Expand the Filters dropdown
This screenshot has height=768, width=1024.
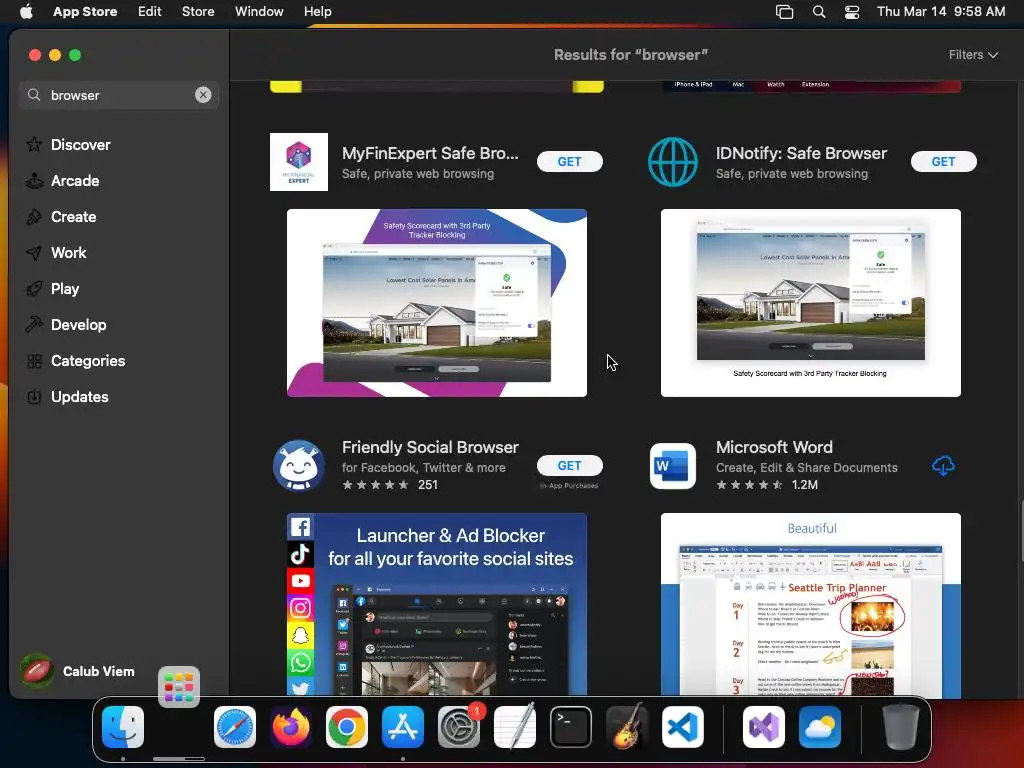[973, 55]
